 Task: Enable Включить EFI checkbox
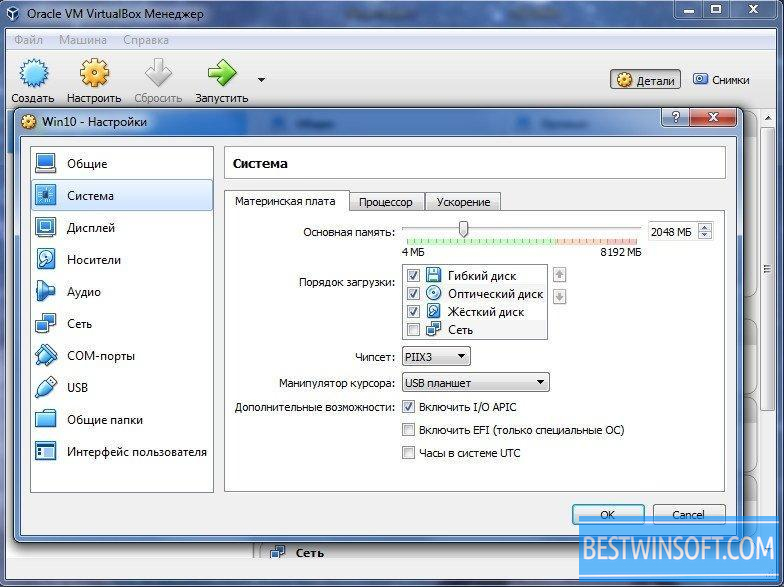[x=408, y=430]
